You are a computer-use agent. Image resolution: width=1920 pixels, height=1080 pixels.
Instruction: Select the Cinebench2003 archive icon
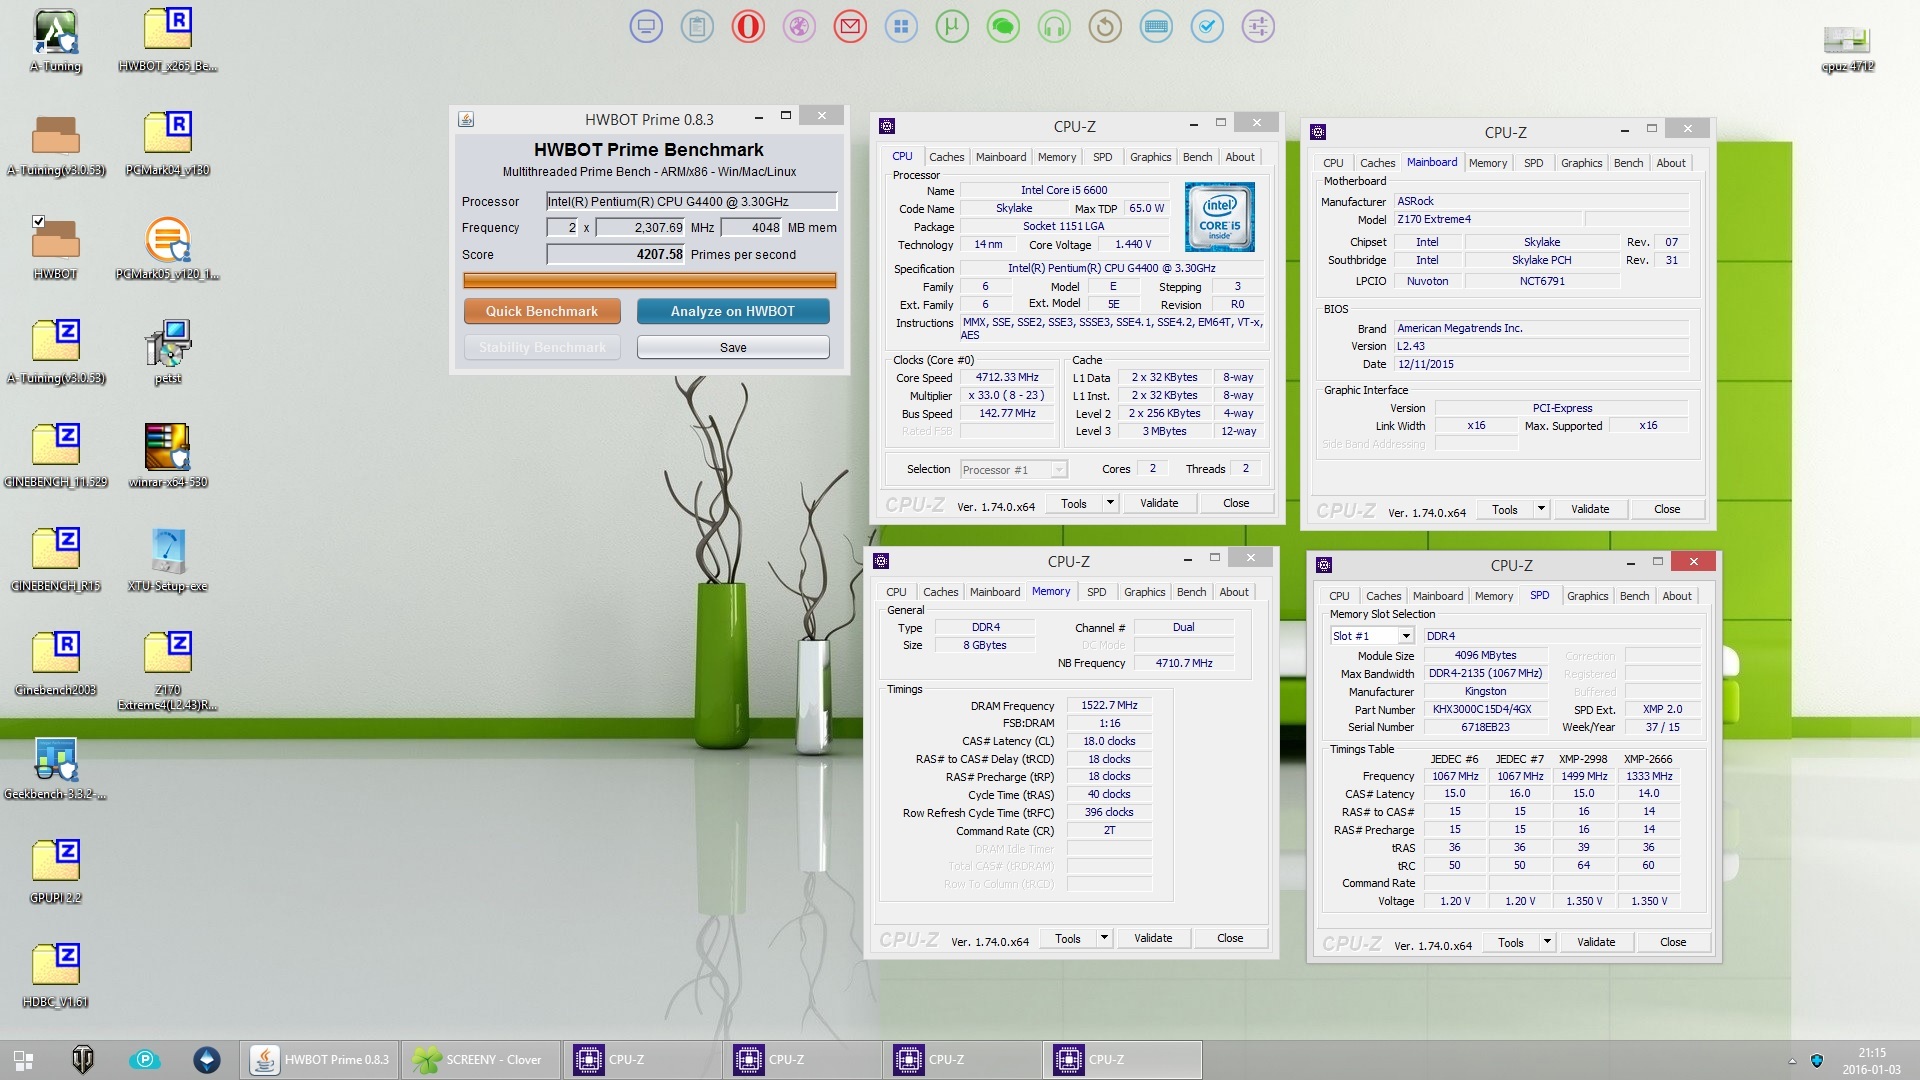point(56,665)
